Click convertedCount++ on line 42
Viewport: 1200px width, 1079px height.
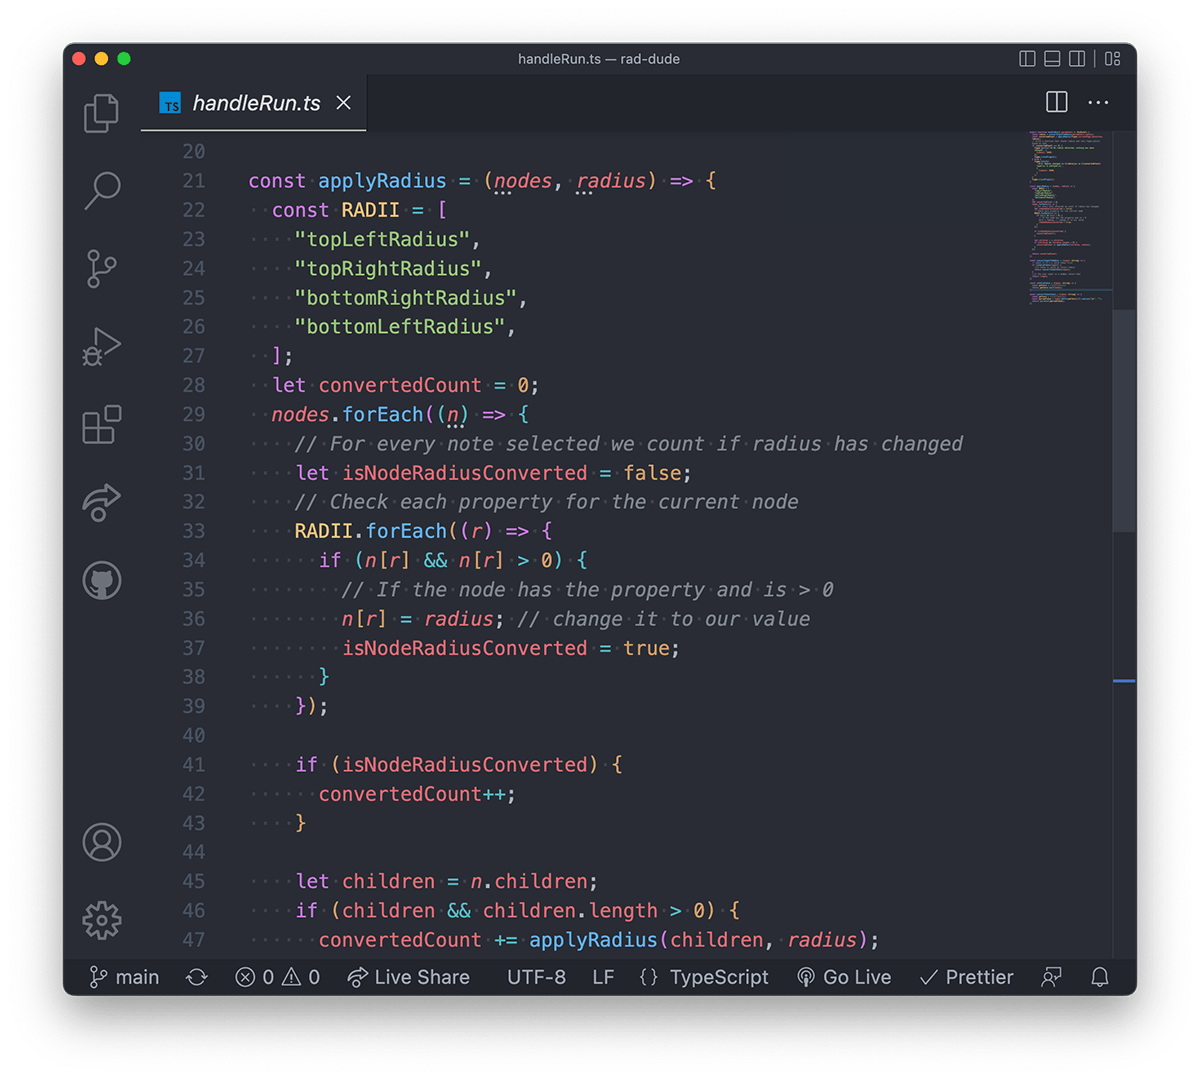click(411, 794)
